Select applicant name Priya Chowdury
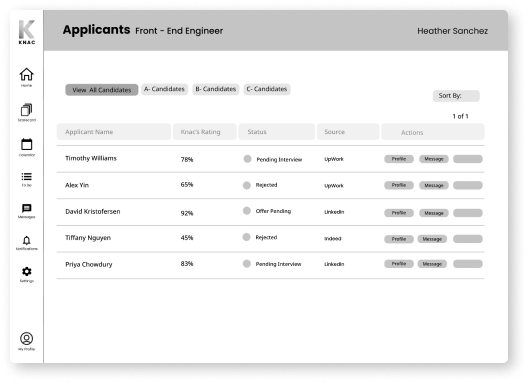Screen dimensions: 528x383 click(x=89, y=264)
